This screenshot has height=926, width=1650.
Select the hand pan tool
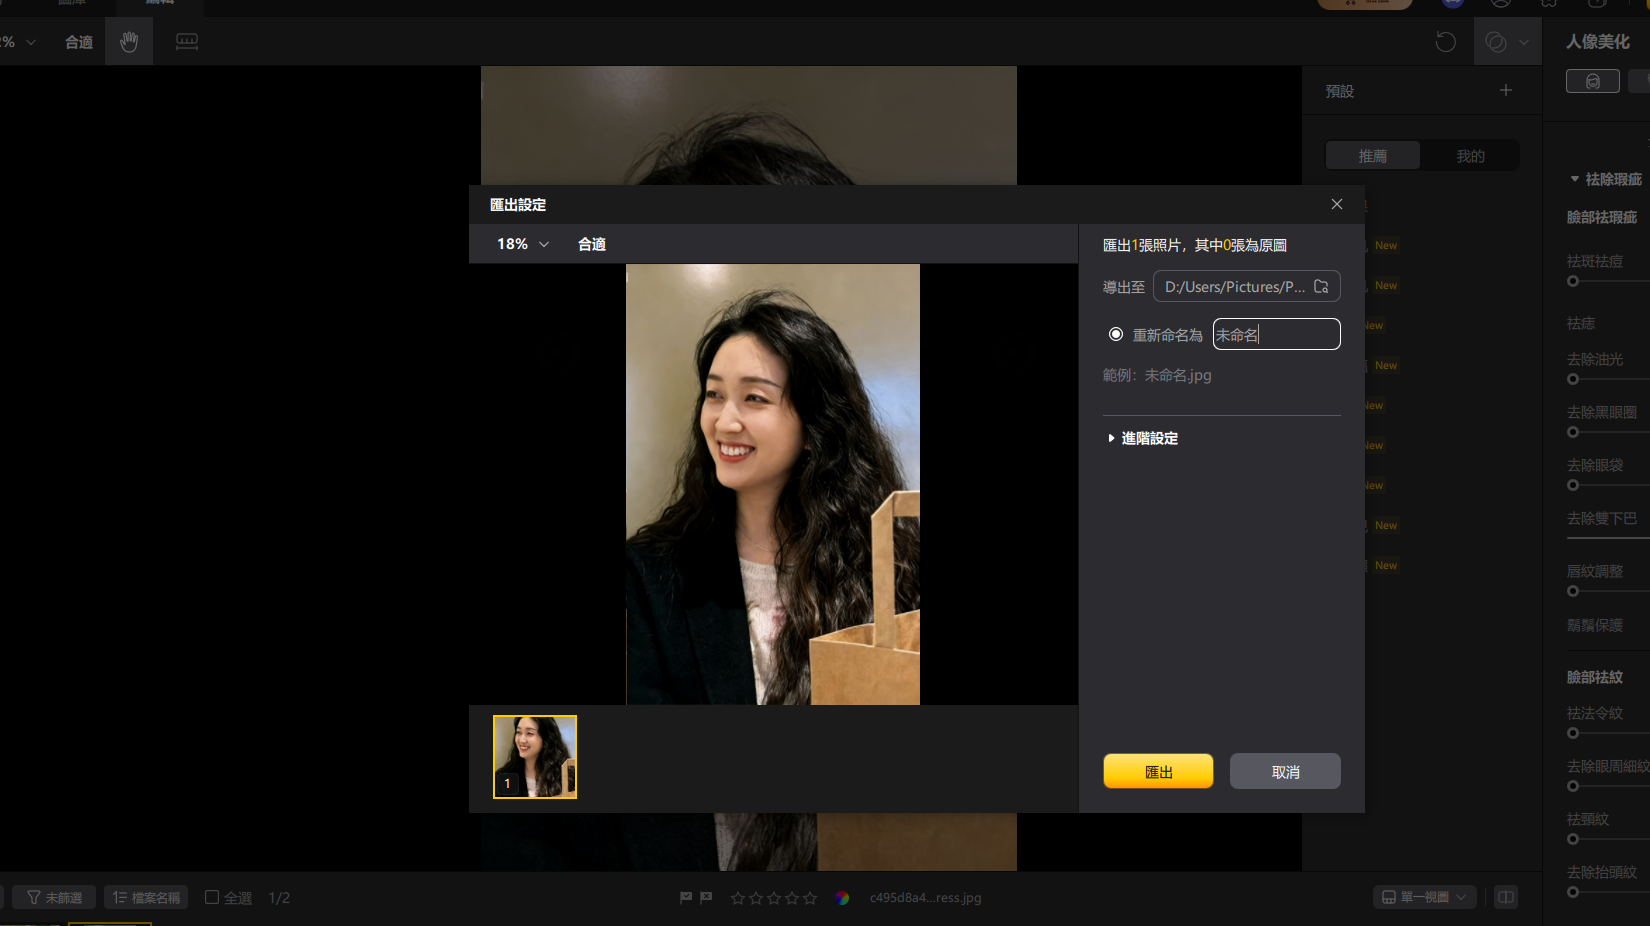(129, 42)
